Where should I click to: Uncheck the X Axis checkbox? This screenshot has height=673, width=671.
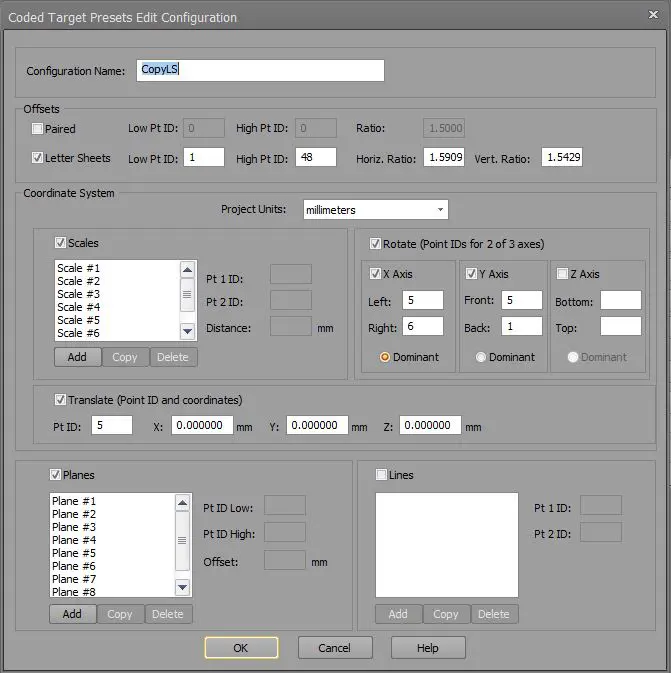(375, 273)
